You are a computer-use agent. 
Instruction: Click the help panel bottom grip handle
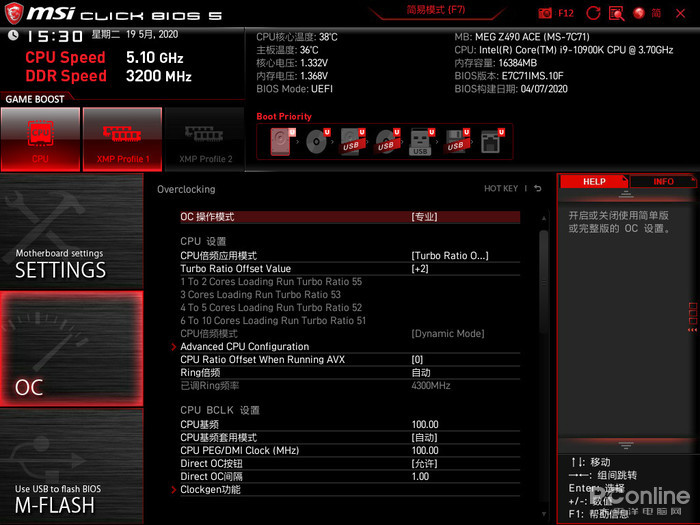coord(626,445)
